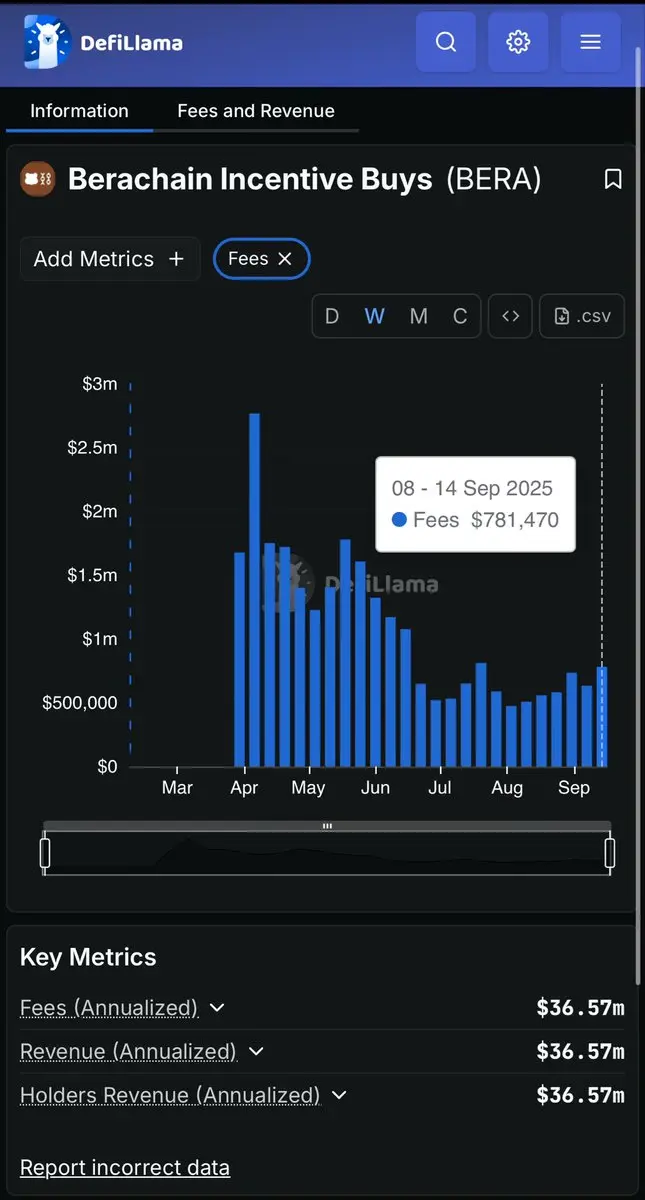Select weekly W chart interval

375,316
